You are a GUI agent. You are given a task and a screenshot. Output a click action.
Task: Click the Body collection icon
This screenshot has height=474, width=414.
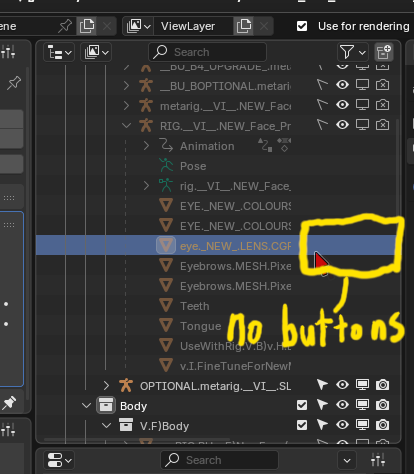coord(106,405)
